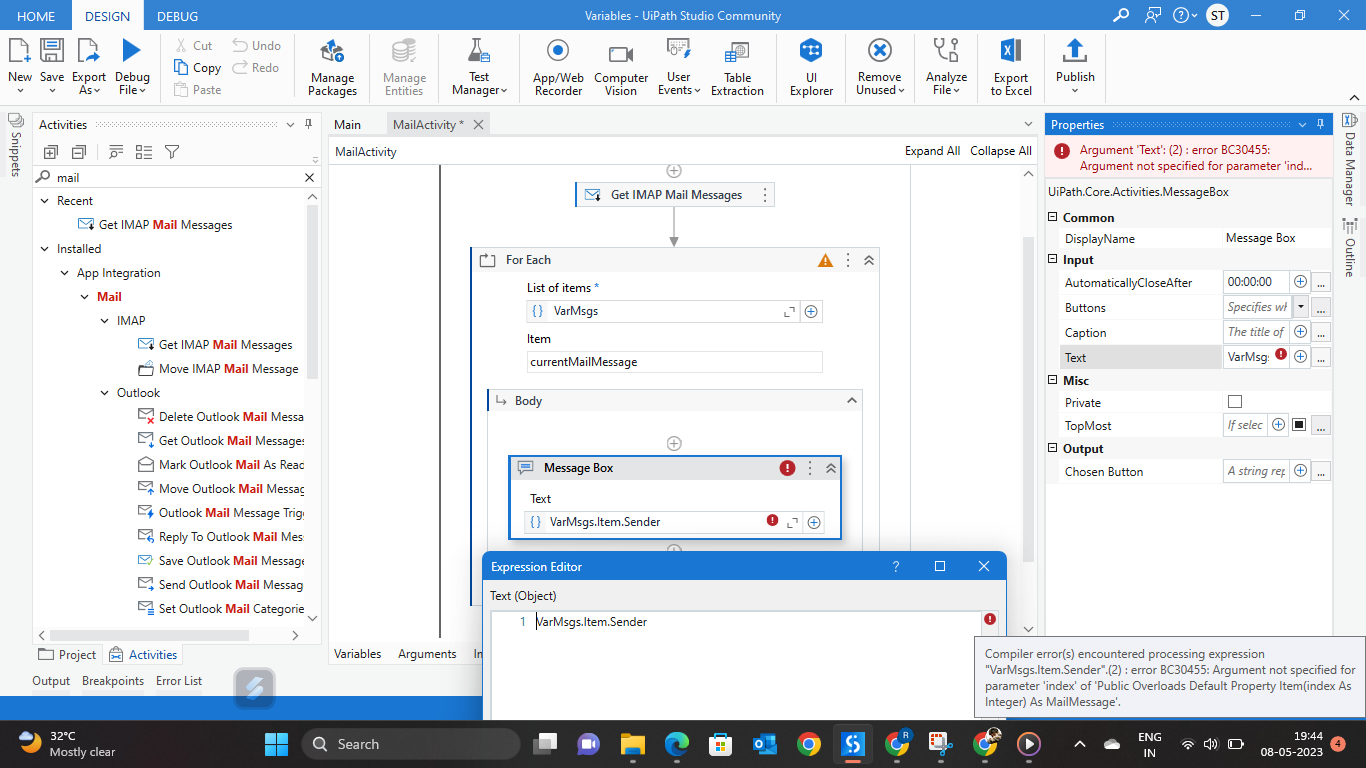1366x768 pixels.
Task: Open Windows Start menu
Action: 276,744
